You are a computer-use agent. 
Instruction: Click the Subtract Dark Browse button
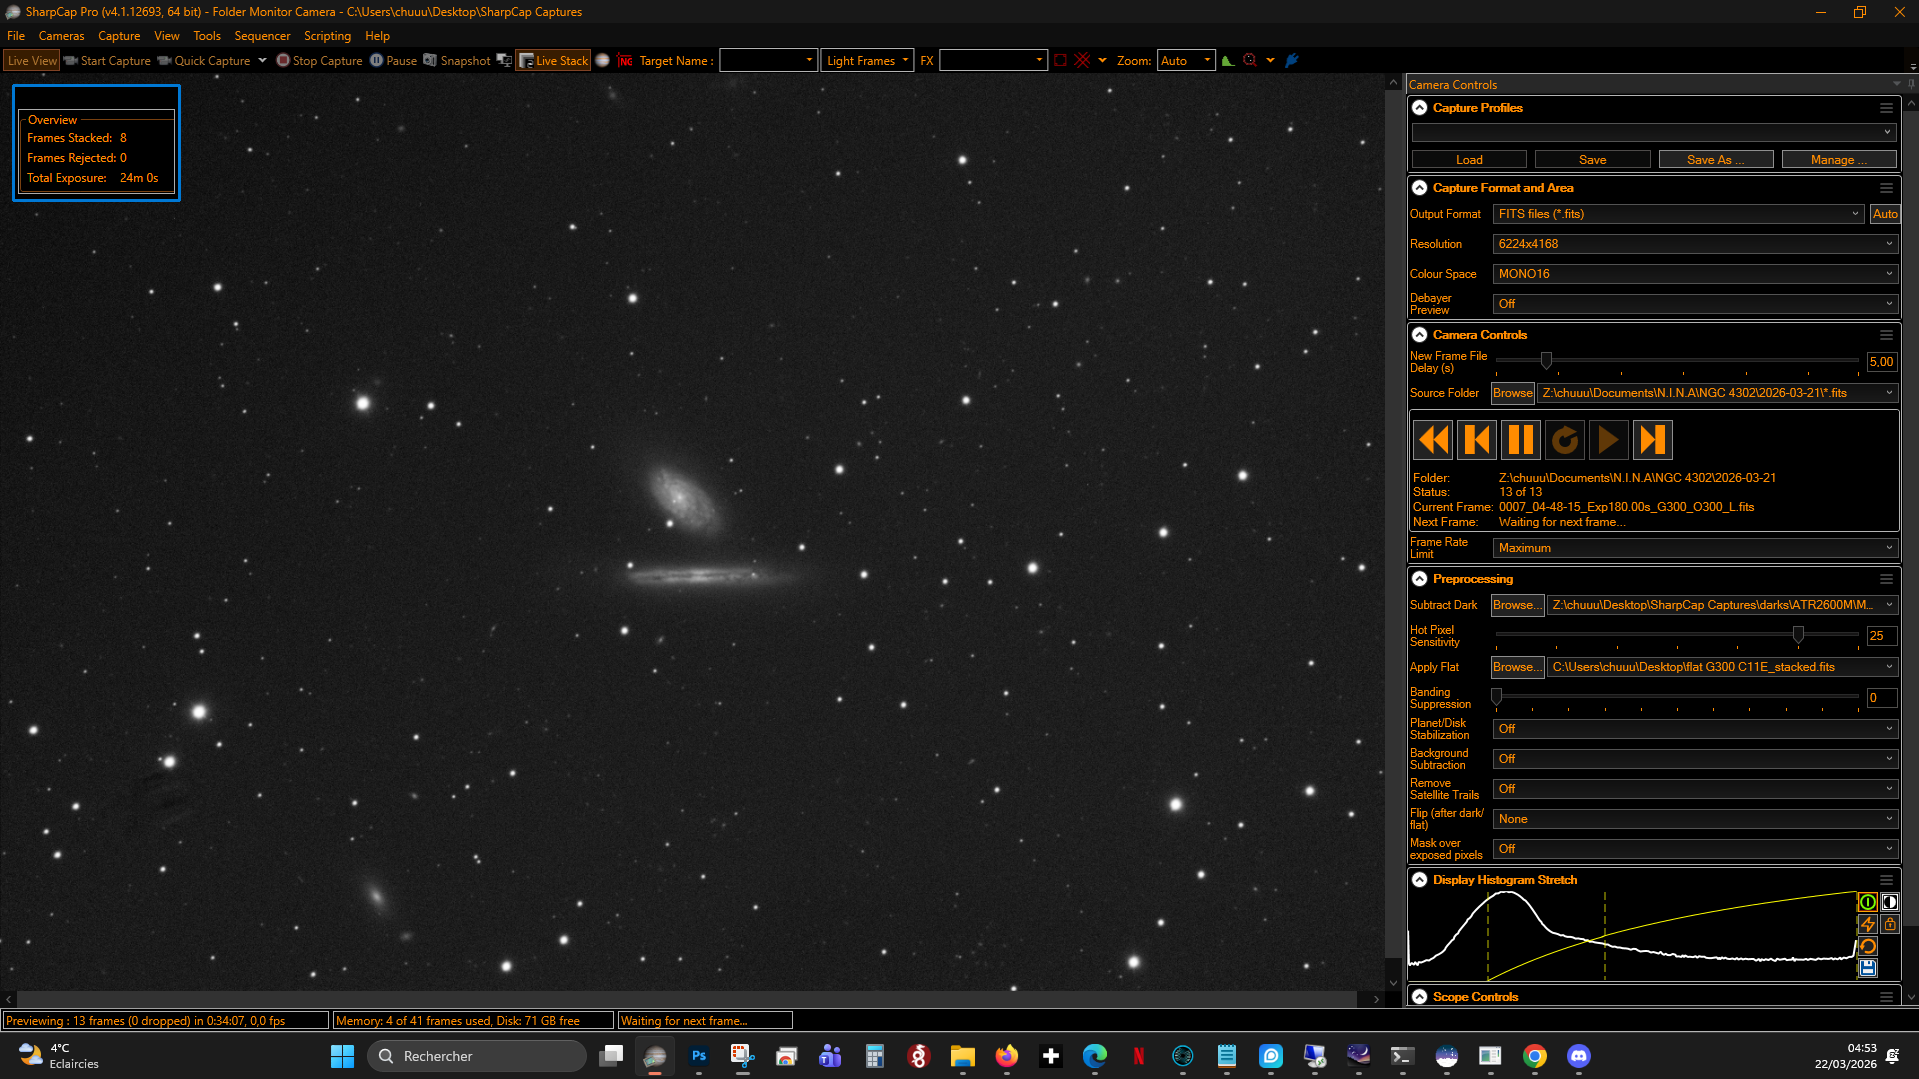pos(1517,605)
